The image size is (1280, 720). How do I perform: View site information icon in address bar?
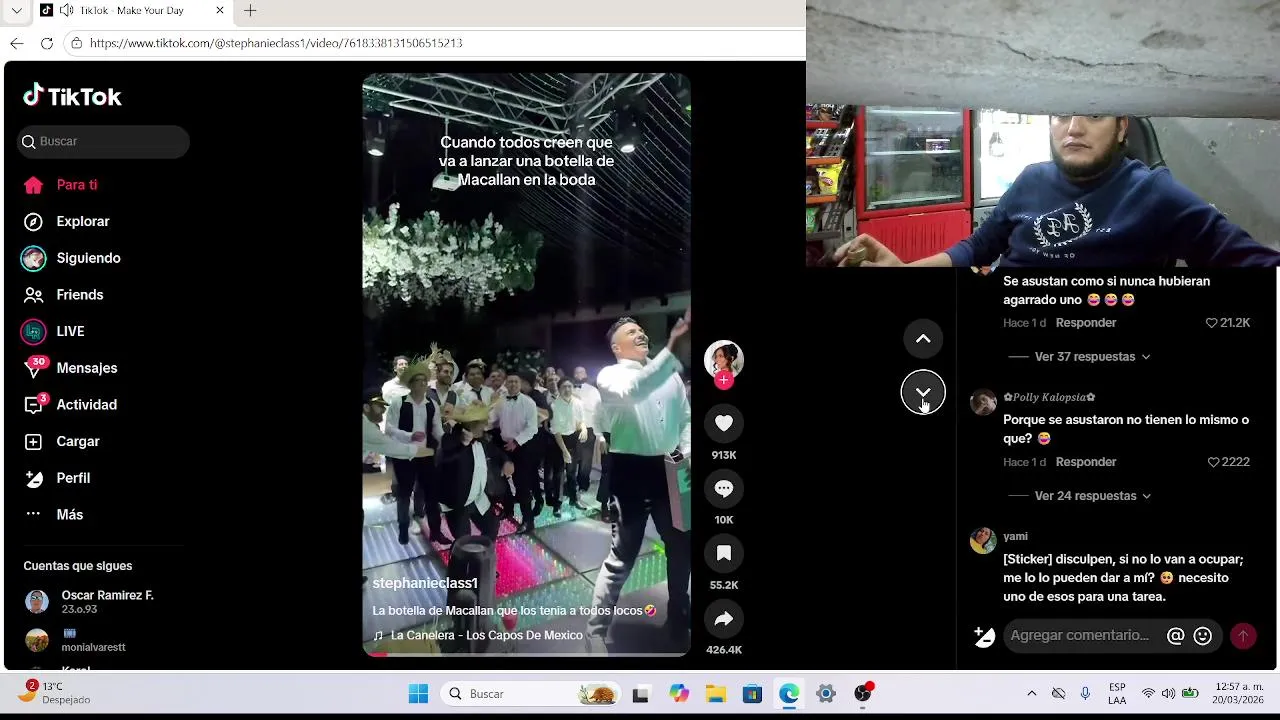click(x=76, y=43)
